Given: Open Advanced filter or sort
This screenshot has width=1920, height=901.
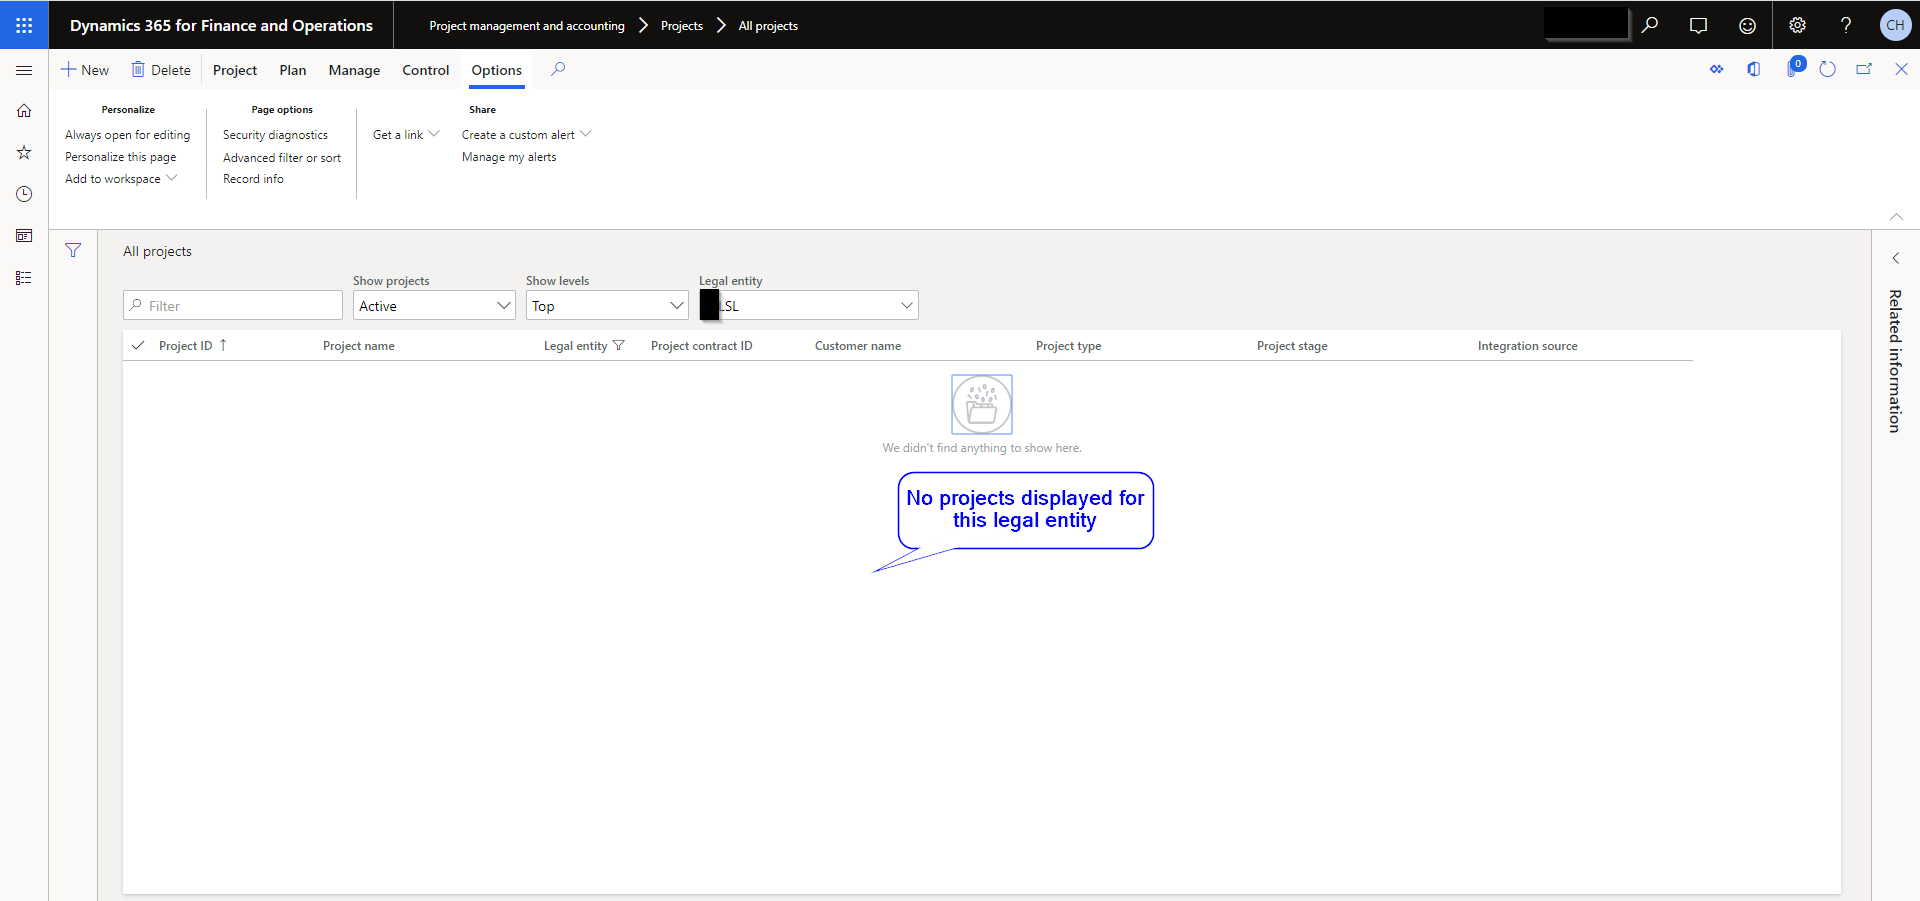Looking at the screenshot, I should tap(282, 158).
